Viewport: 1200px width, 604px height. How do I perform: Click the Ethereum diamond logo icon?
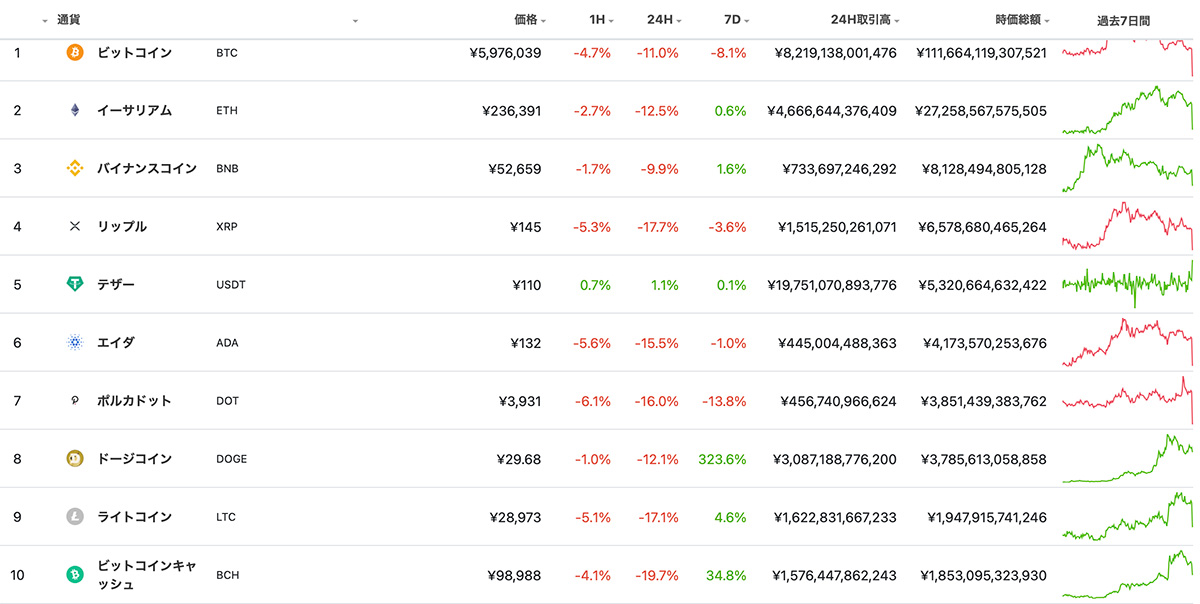tap(75, 110)
